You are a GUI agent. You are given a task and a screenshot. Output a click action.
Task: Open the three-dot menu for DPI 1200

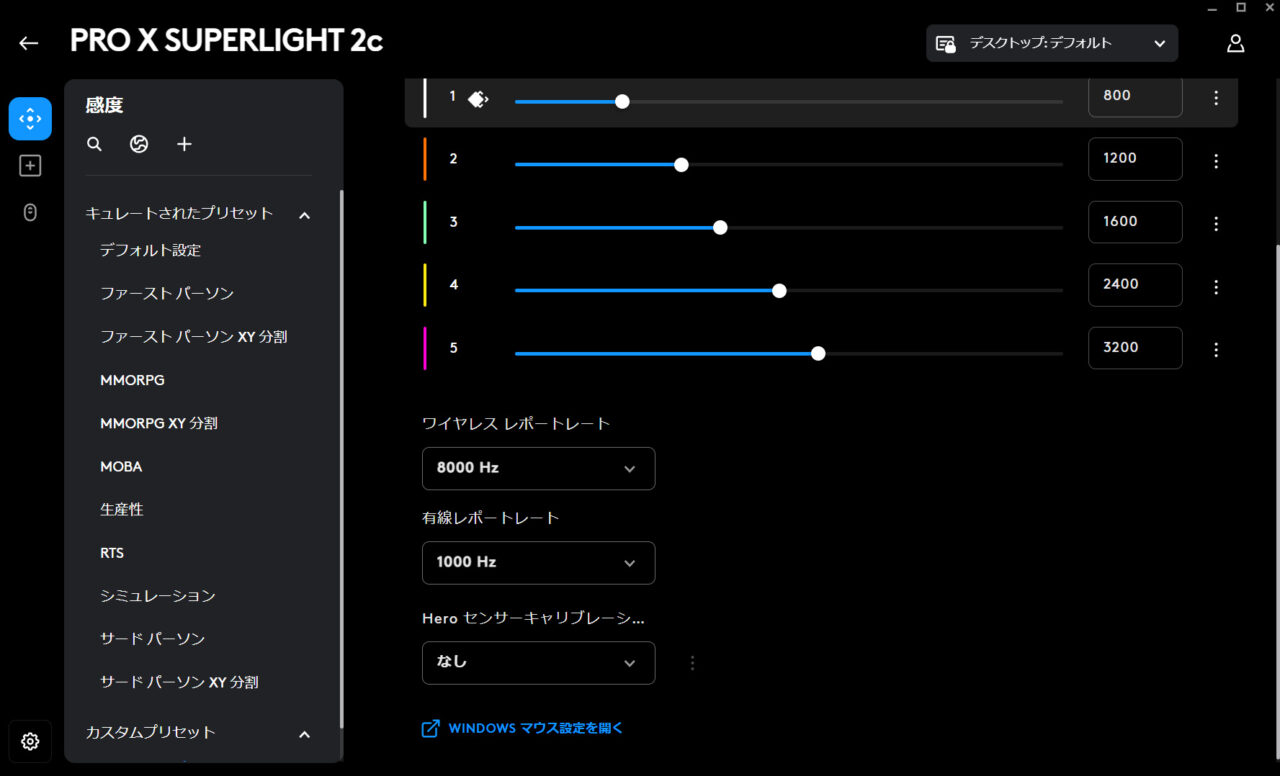click(1216, 161)
